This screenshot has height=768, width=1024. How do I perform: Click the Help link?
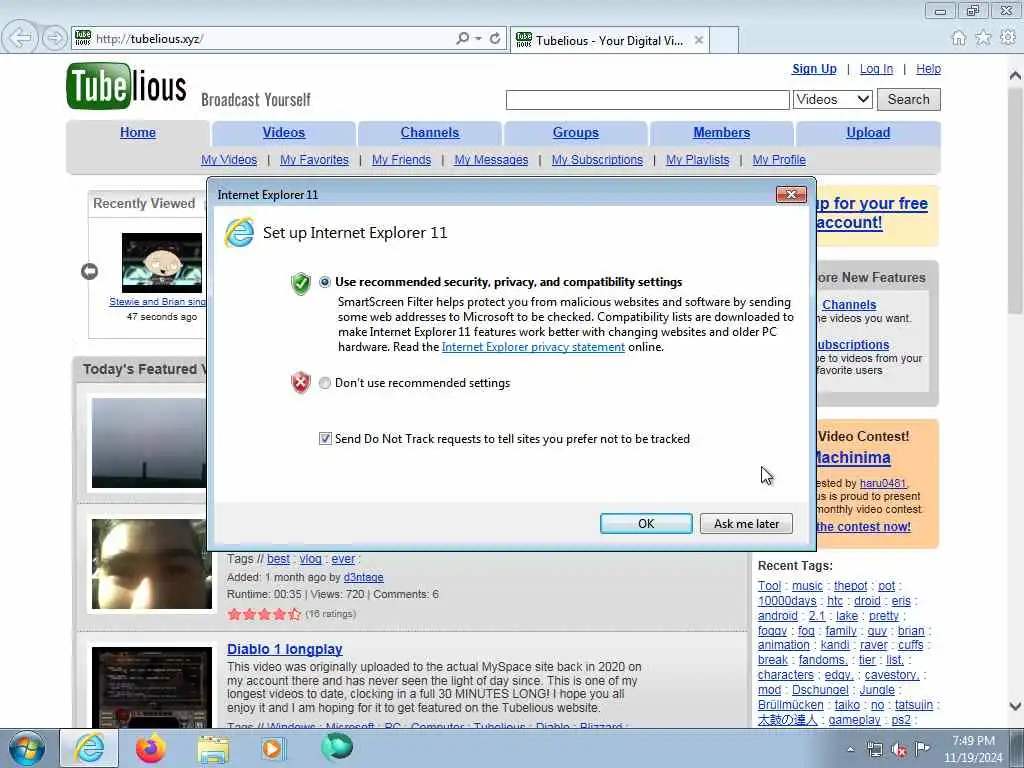[928, 69]
